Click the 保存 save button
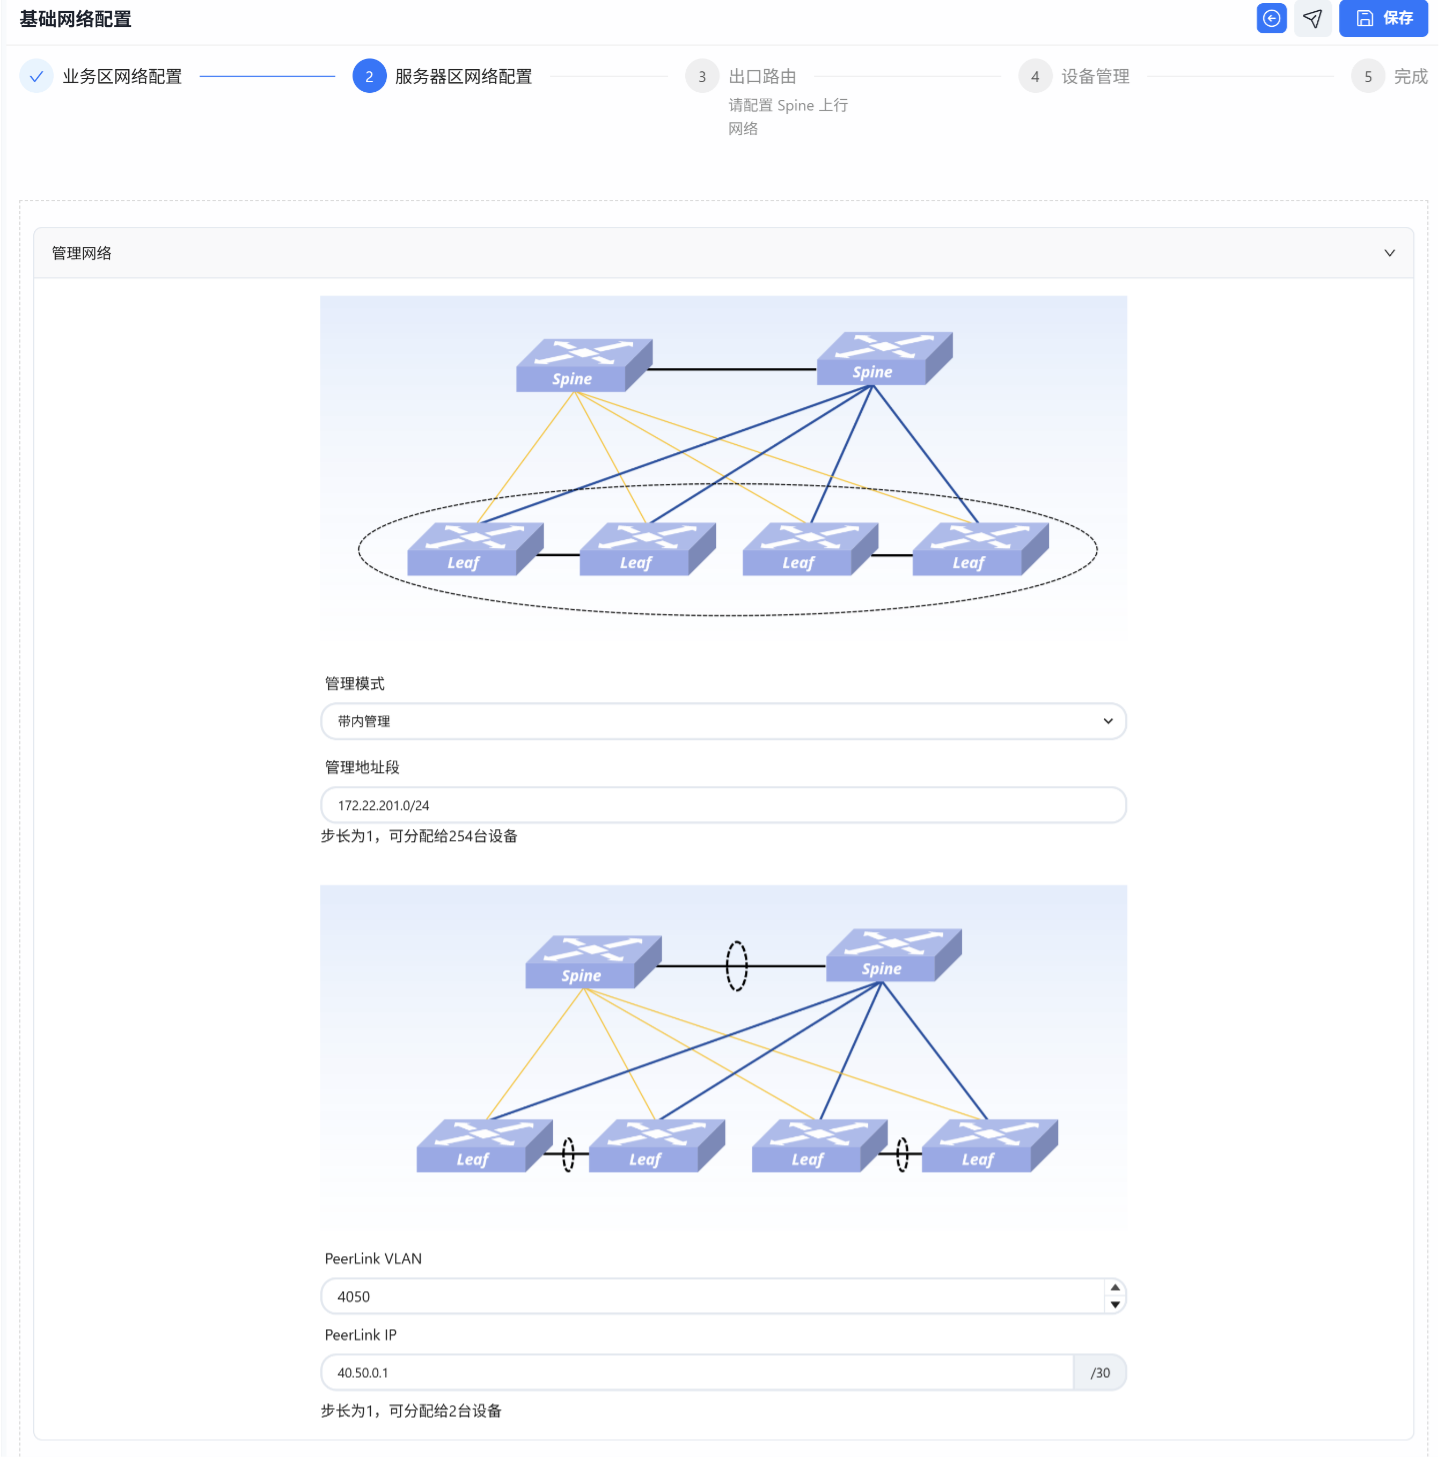Viewport: 1442px width, 1460px height. 1384,18
